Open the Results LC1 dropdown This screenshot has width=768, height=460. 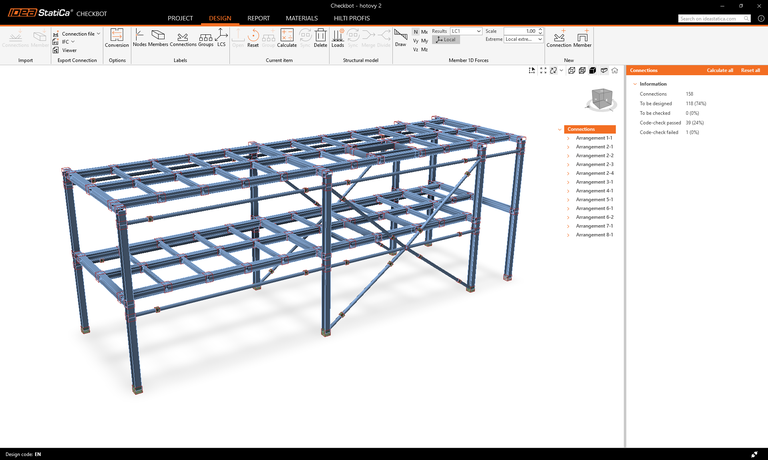point(465,31)
